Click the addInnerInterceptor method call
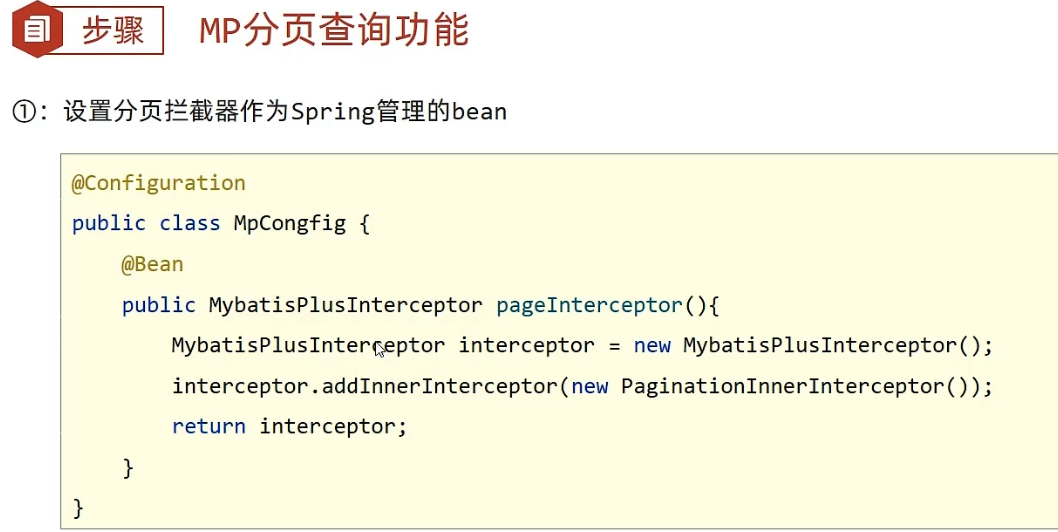This screenshot has height=532, width=1058. point(440,386)
